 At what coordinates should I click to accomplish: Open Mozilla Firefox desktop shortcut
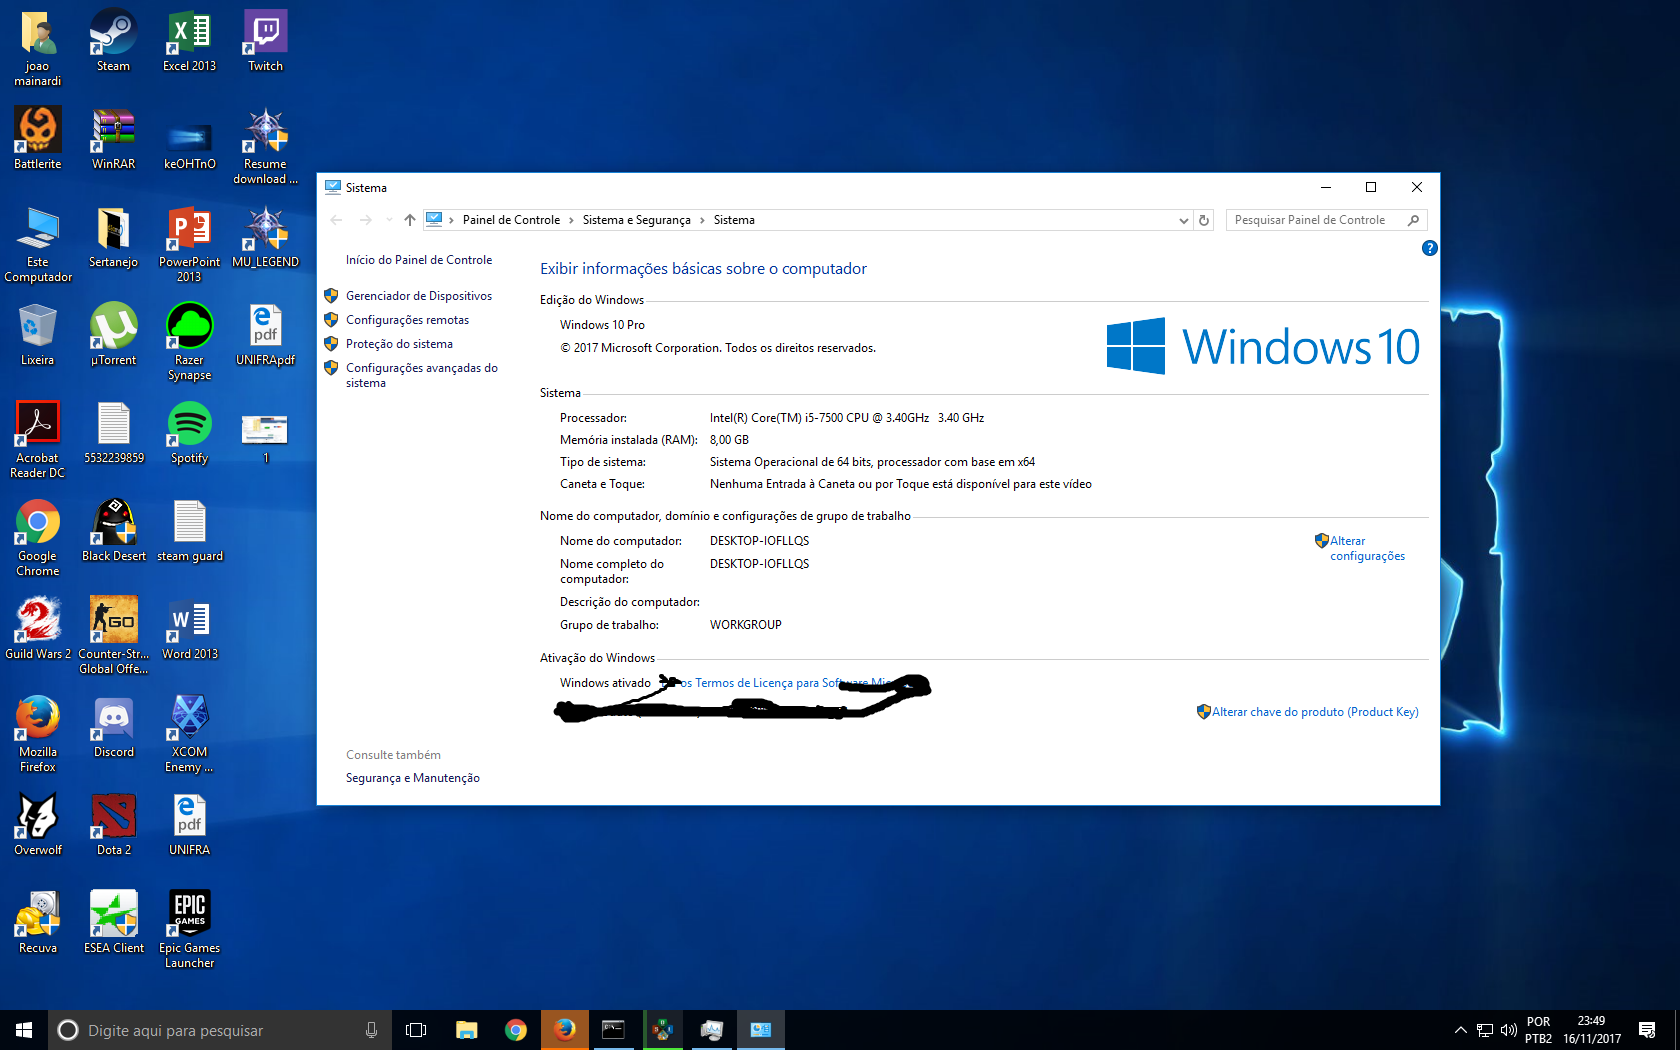38,734
